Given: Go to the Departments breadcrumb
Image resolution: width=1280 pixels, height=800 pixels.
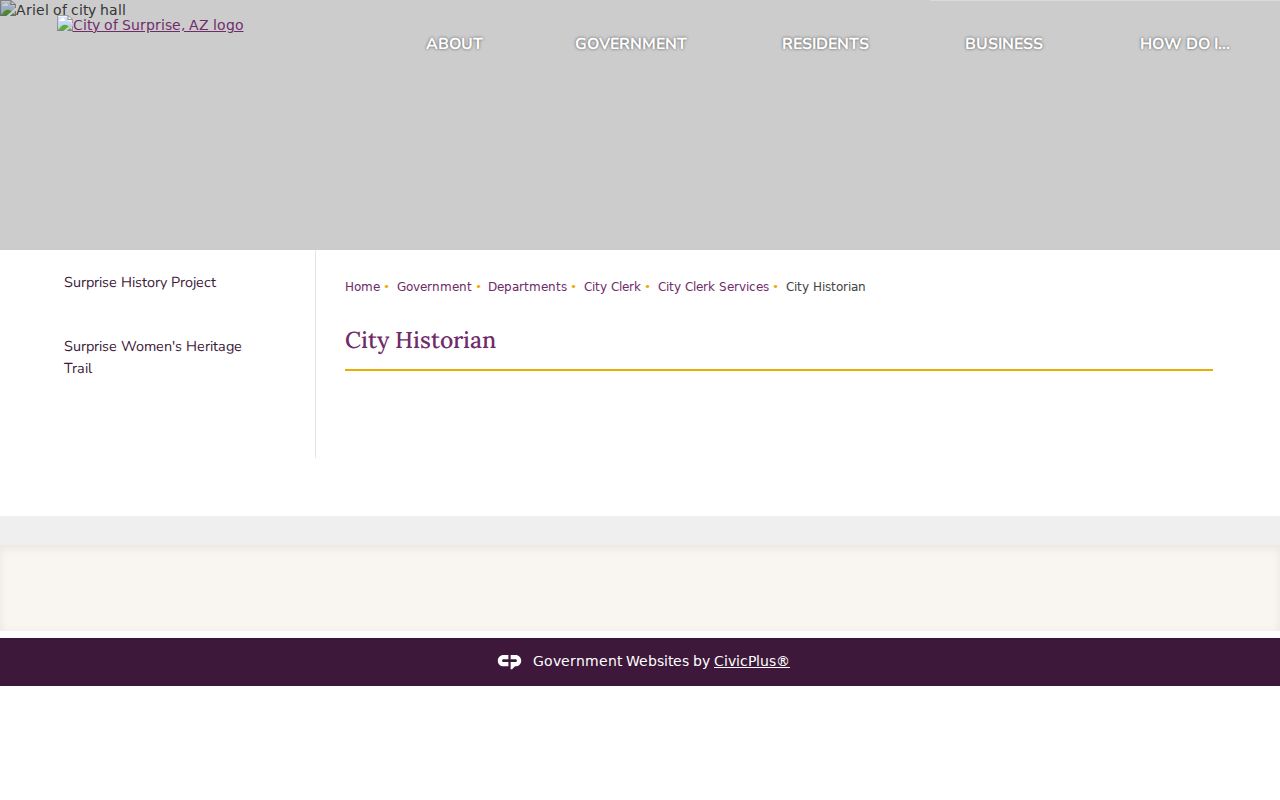Looking at the screenshot, I should pyautogui.click(x=527, y=287).
